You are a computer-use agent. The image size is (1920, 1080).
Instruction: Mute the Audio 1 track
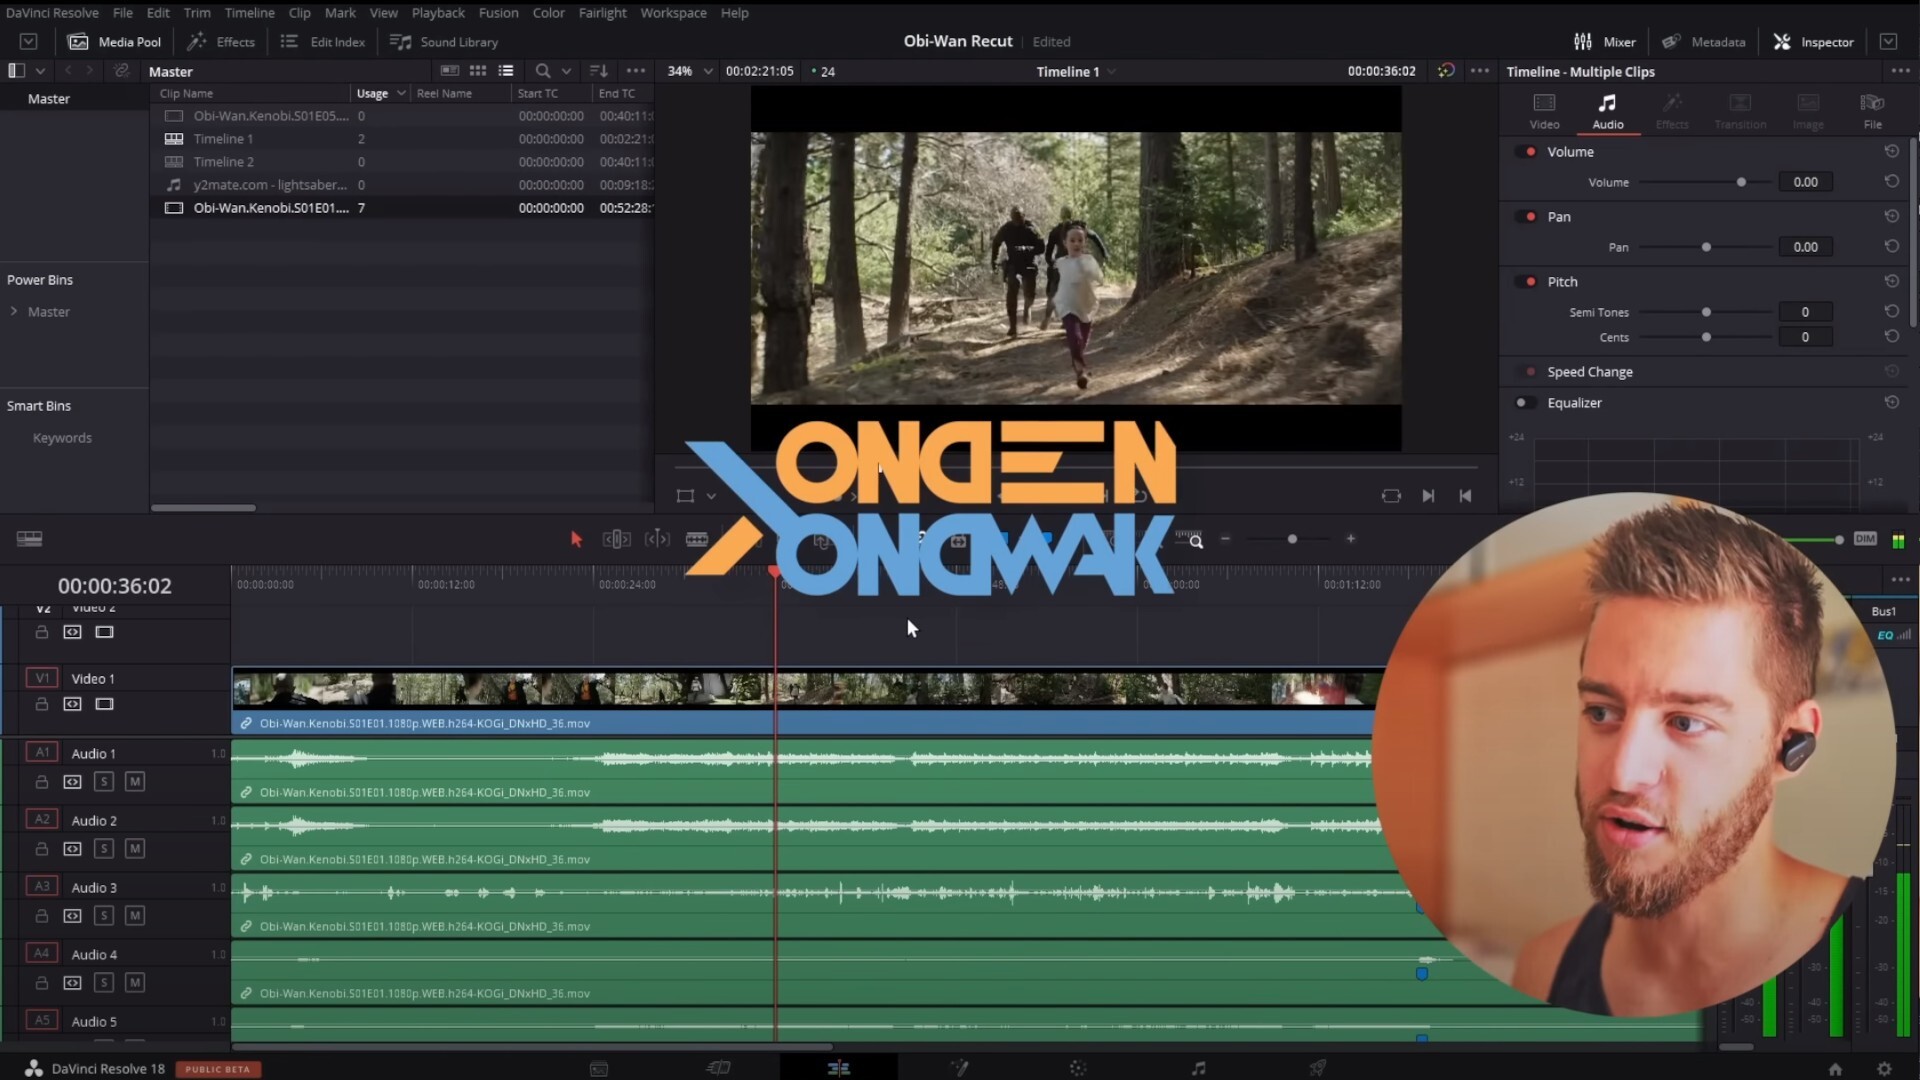135,782
